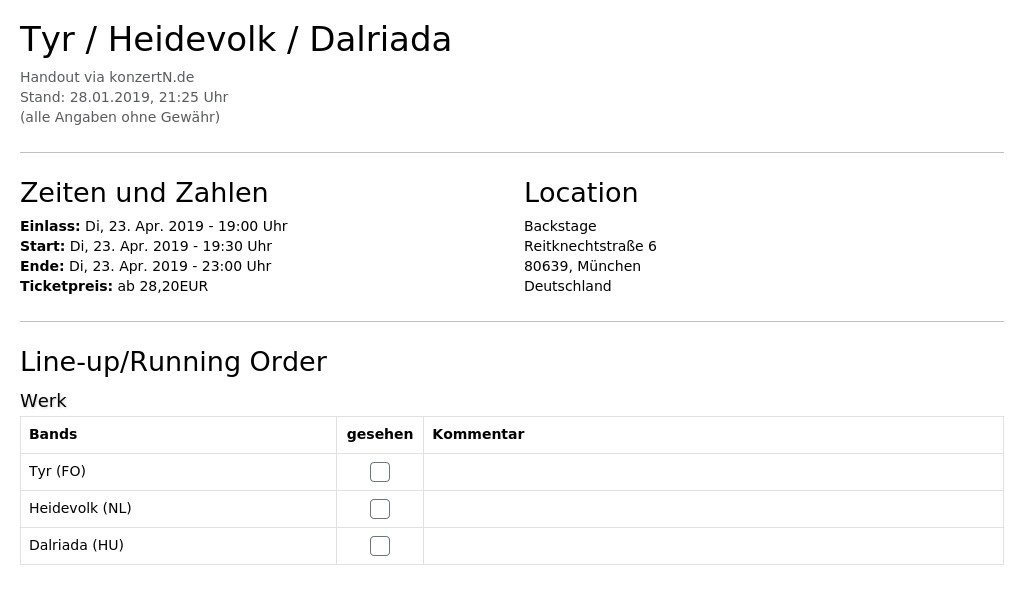This screenshot has height=601, width=1024.
Task: Click the Tyr (FO) band name
Action: 57,471
